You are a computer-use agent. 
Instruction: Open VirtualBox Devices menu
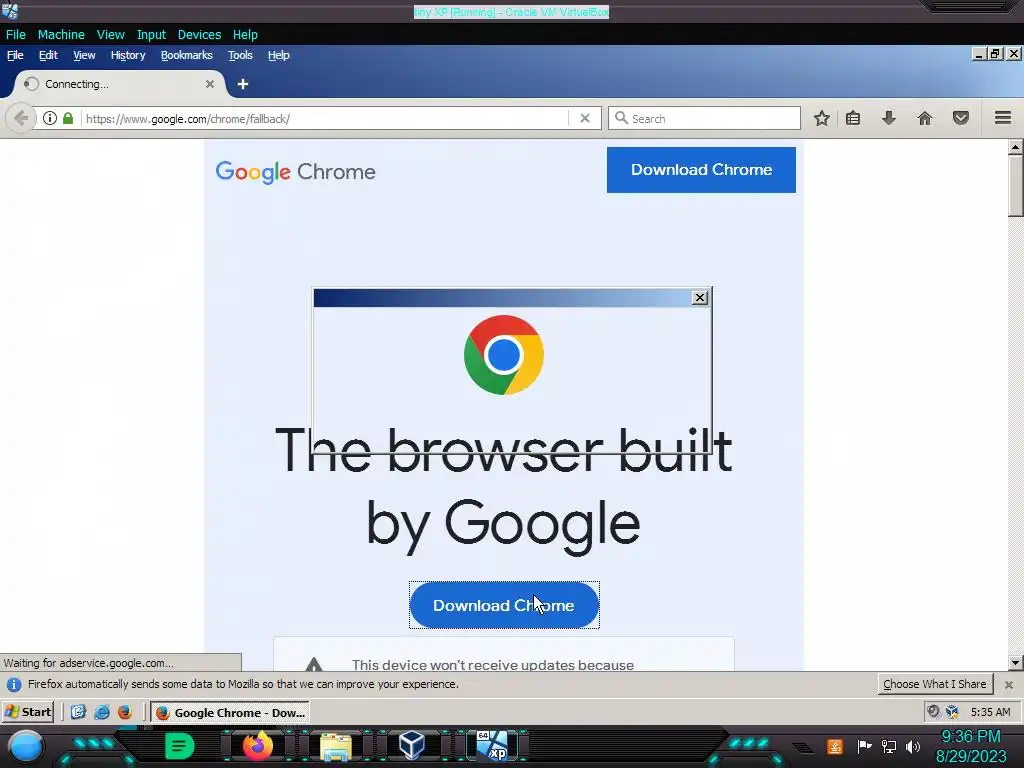[x=199, y=35]
